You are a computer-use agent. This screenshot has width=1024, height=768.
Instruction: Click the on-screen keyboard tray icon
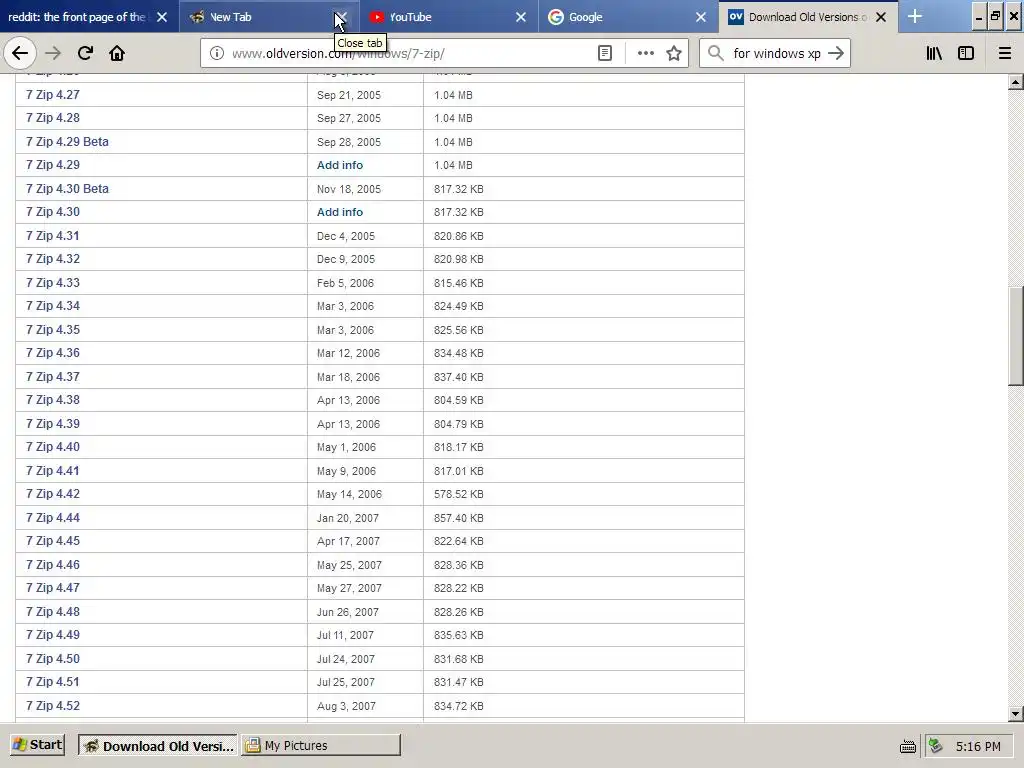[908, 746]
